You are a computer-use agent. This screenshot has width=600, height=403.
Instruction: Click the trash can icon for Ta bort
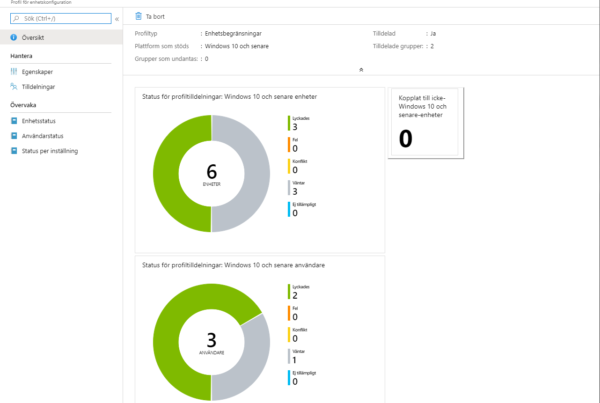pyautogui.click(x=138, y=17)
